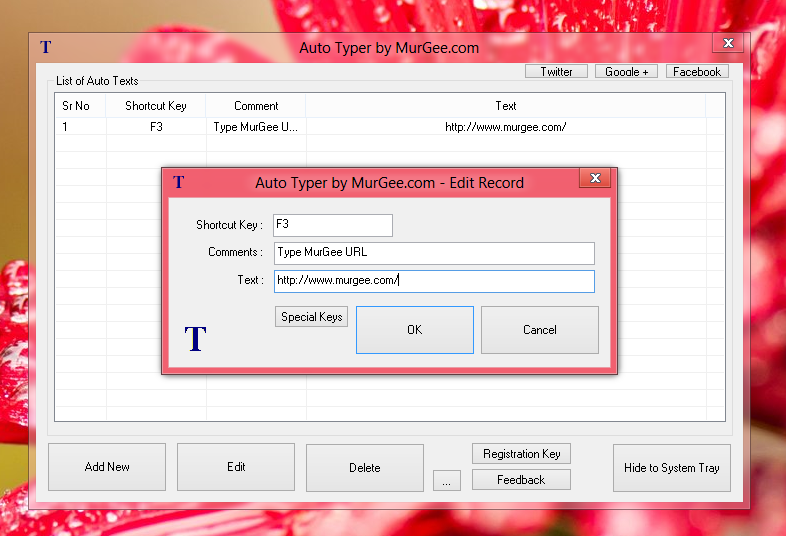Click the T icon in main window title bar
Image resolution: width=786 pixels, height=536 pixels.
[x=46, y=47]
